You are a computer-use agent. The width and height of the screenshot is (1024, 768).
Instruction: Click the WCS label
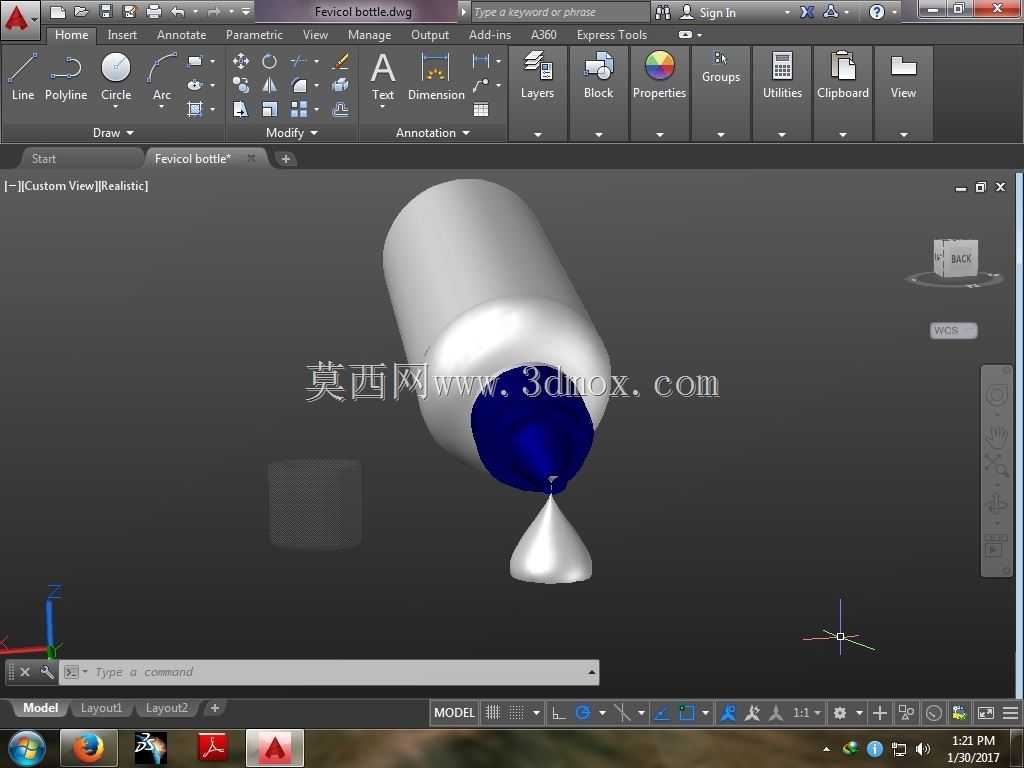[953, 330]
